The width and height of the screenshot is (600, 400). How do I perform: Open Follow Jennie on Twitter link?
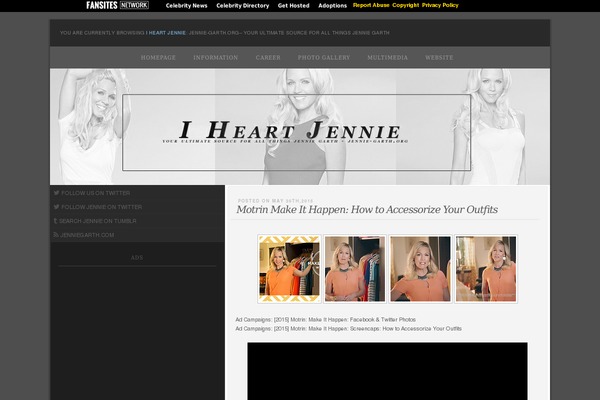coord(101,207)
